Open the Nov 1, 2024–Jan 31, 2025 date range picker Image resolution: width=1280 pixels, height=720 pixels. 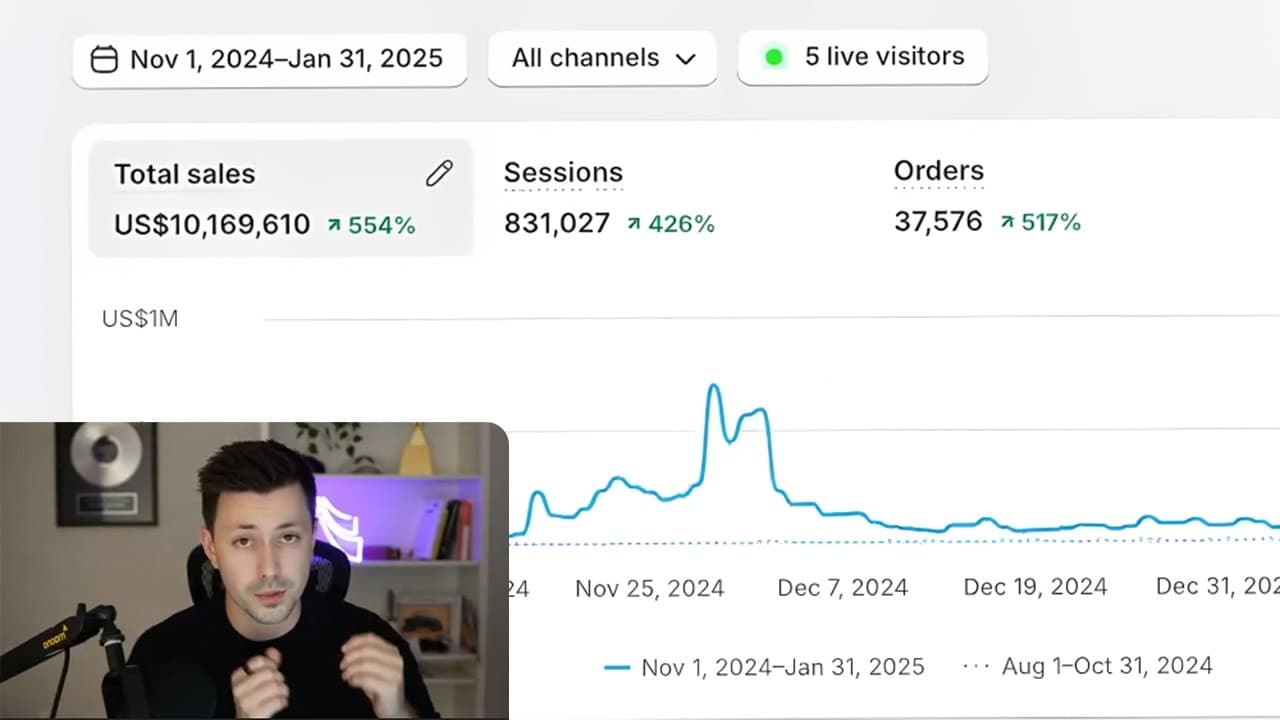(270, 59)
